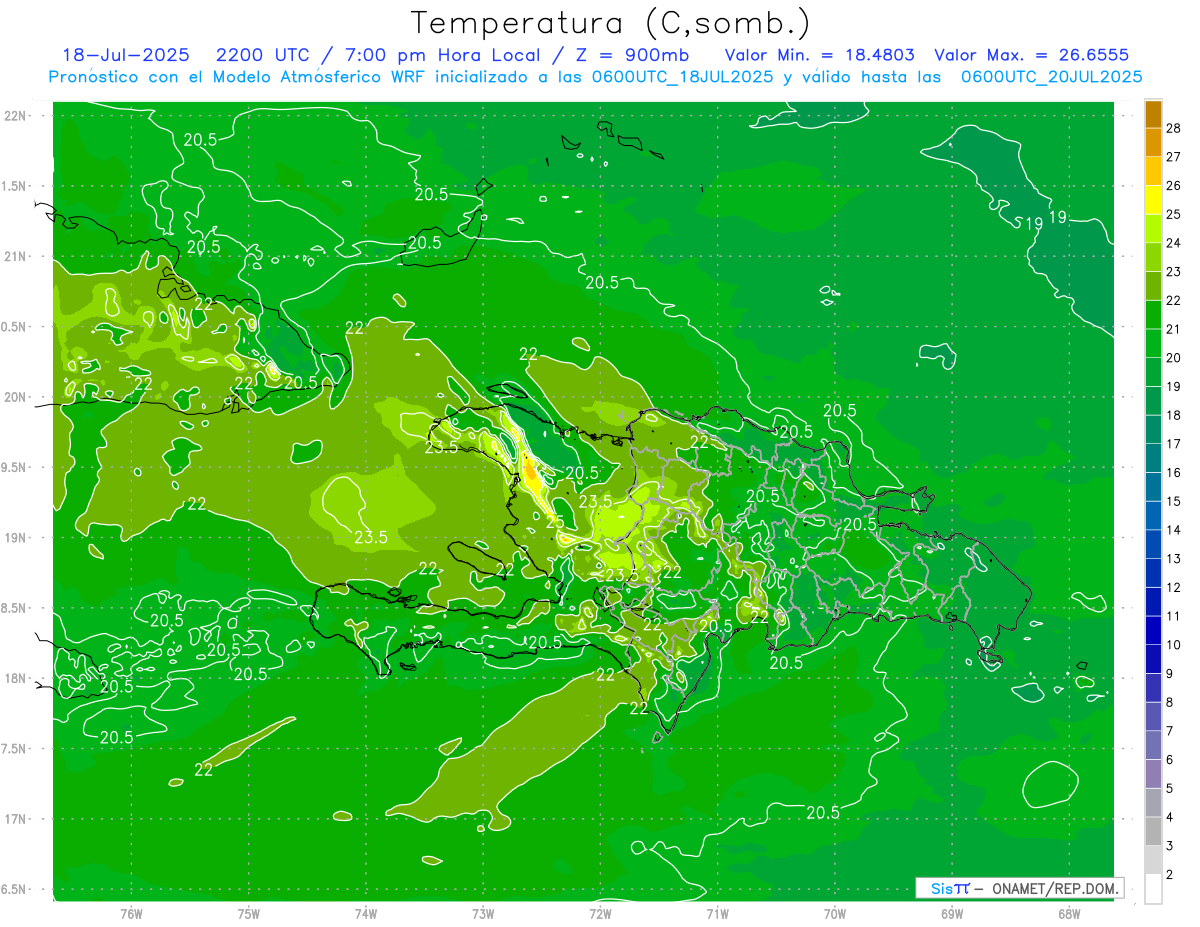
Task: Click the longitude axis label "71W"
Action: coord(717,913)
